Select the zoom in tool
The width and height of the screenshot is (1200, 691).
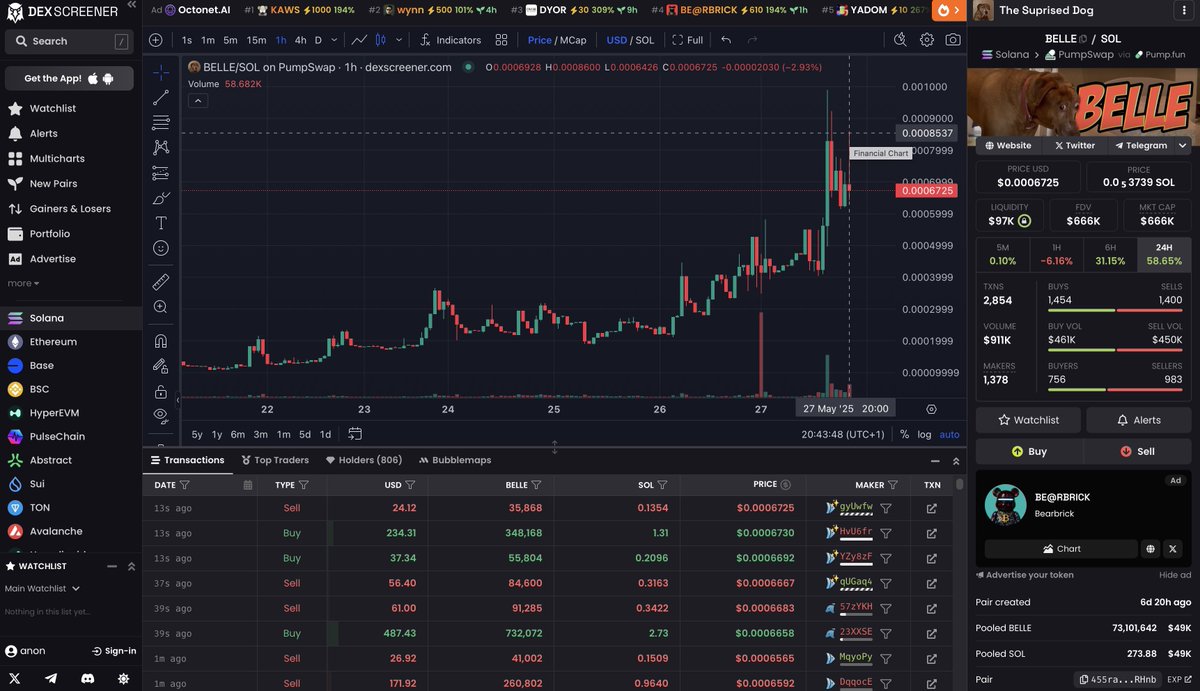(161, 307)
